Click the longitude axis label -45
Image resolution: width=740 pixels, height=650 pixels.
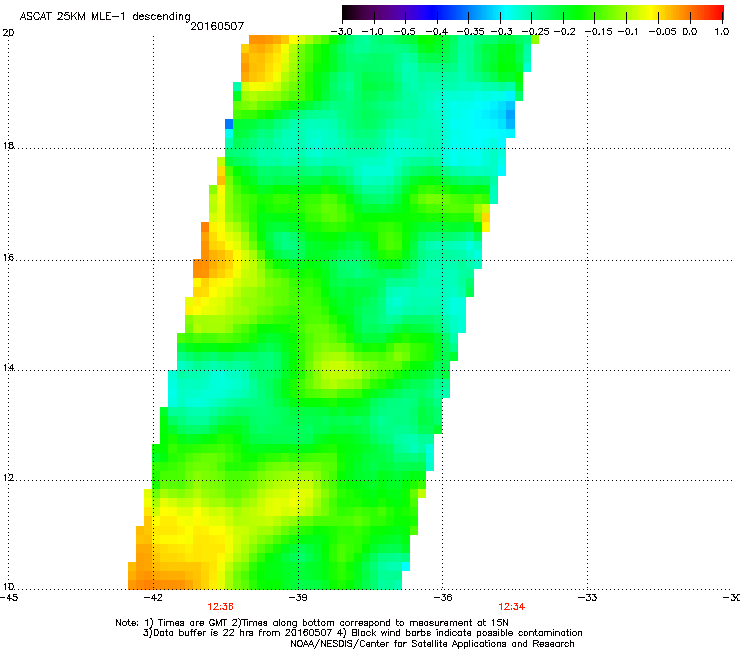[9, 598]
